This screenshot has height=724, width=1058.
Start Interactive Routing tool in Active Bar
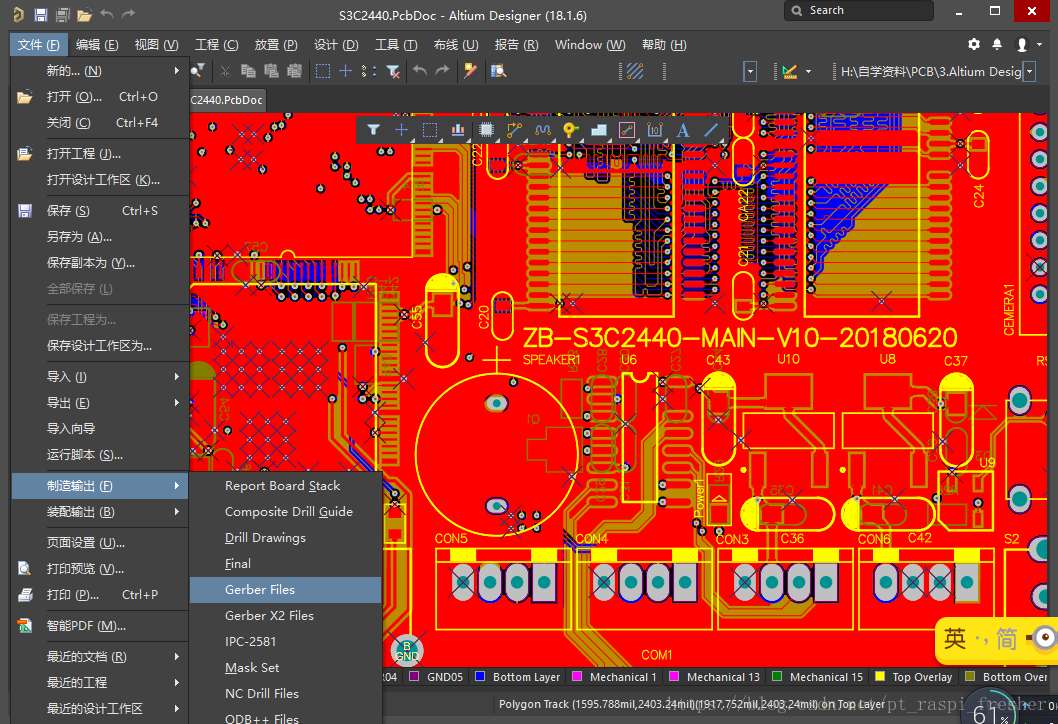coord(514,130)
